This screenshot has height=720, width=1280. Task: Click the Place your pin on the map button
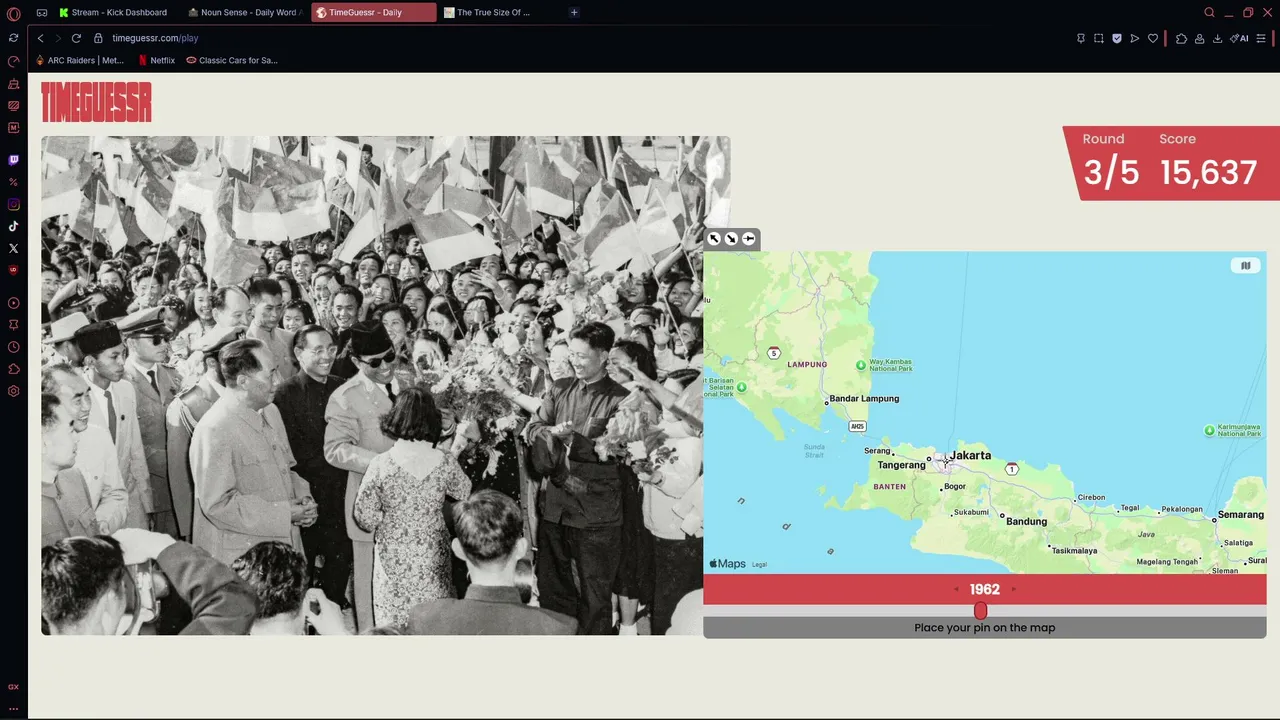[x=985, y=628]
